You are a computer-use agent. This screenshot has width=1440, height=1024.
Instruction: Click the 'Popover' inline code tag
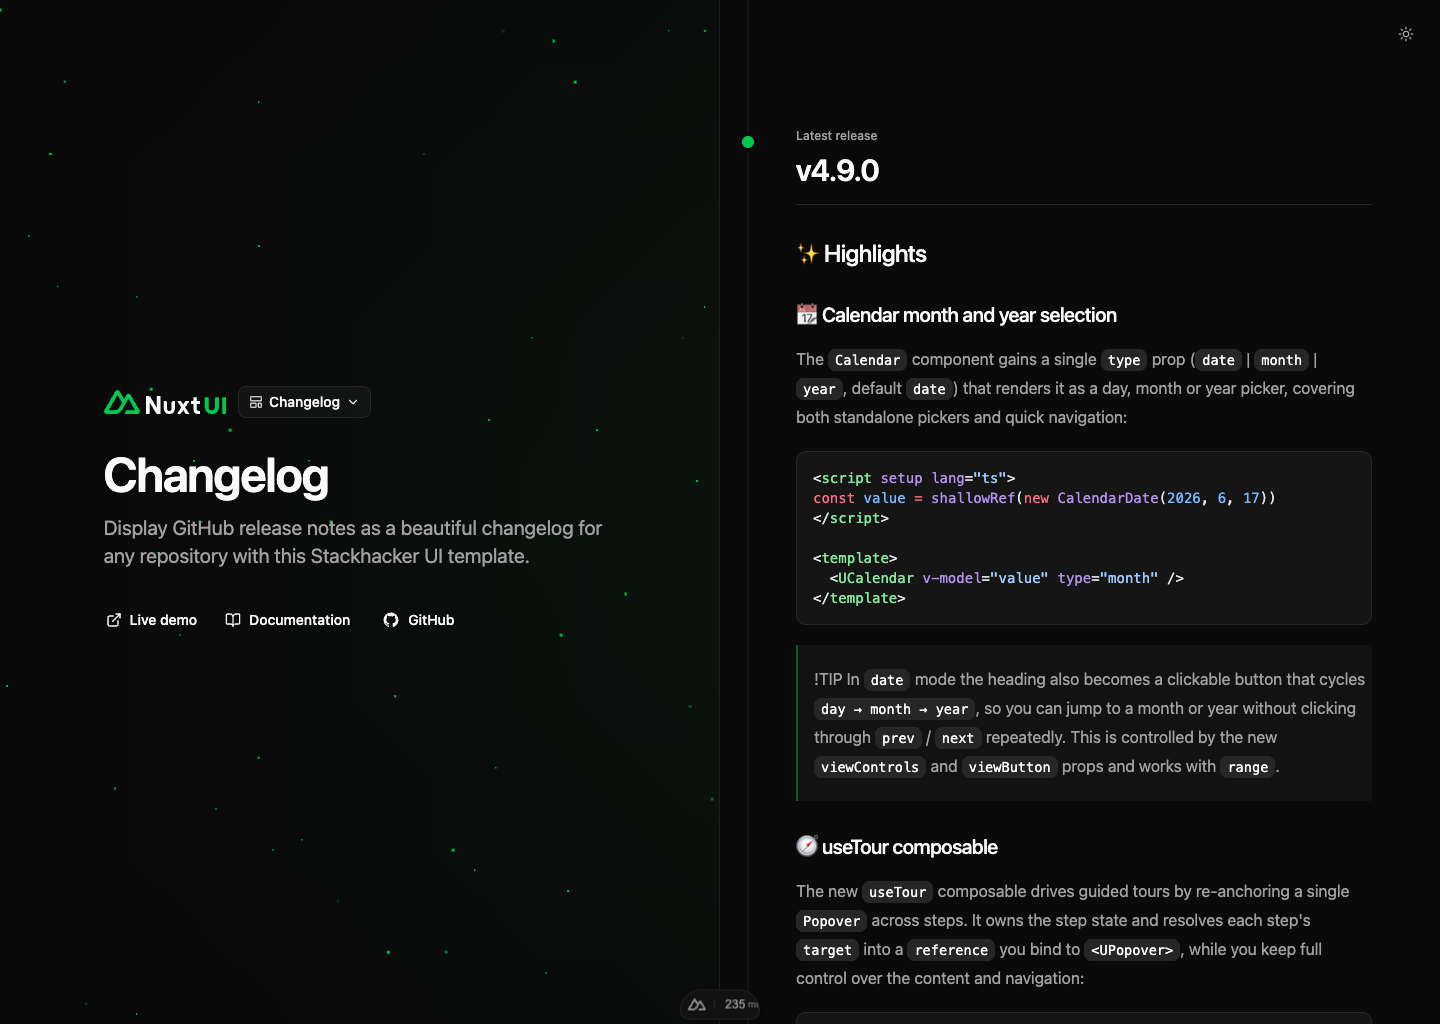[x=831, y=921]
